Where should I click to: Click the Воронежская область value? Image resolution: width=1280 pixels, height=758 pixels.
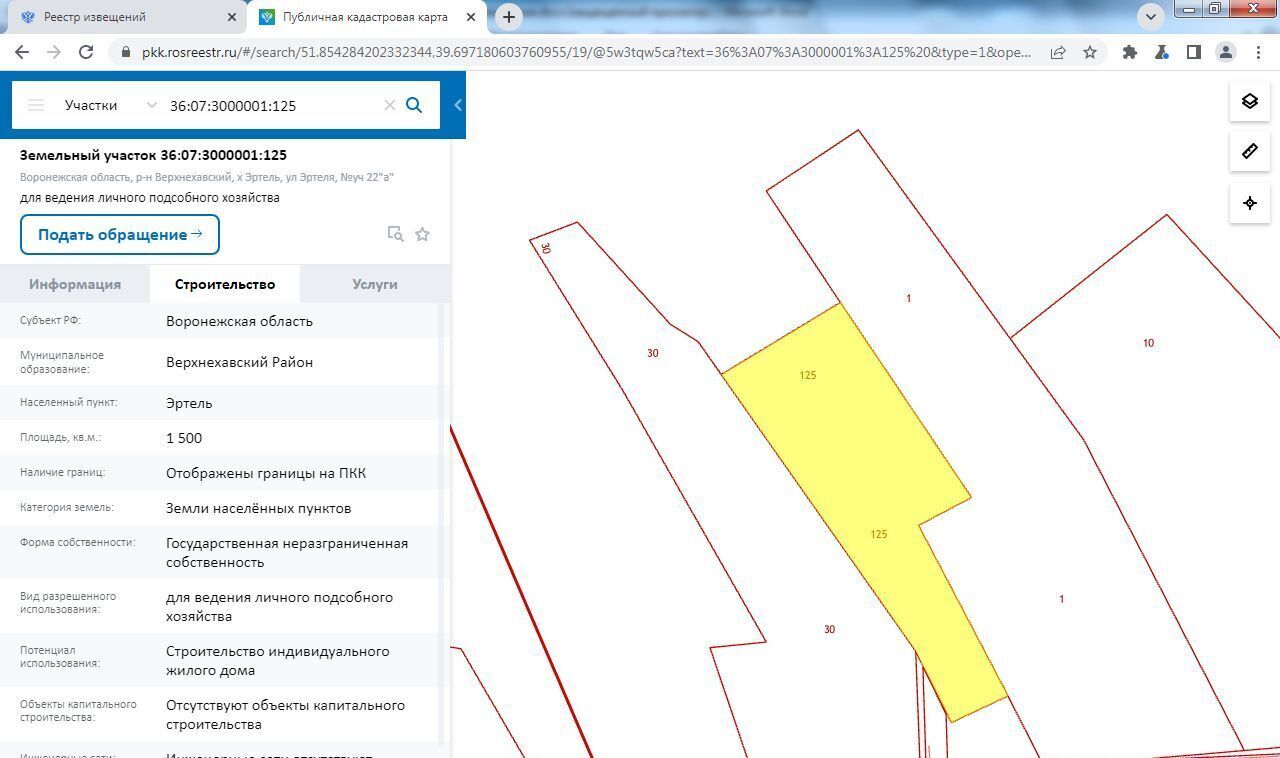pyautogui.click(x=239, y=321)
